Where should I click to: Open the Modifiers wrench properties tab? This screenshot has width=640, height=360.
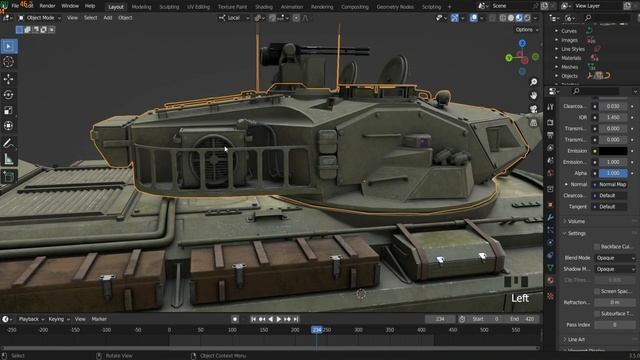[x=550, y=217]
